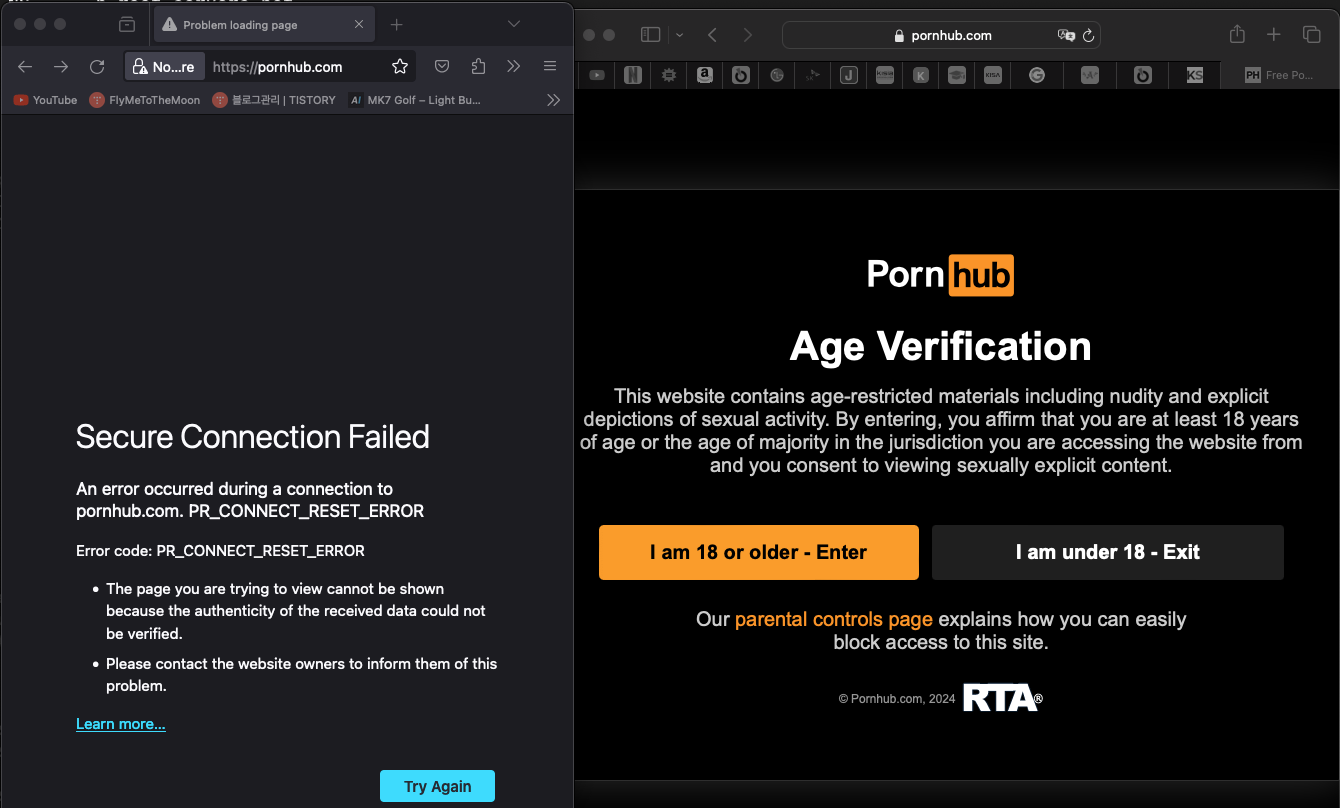
Task: Go forward in the Safari window
Action: click(x=747, y=35)
